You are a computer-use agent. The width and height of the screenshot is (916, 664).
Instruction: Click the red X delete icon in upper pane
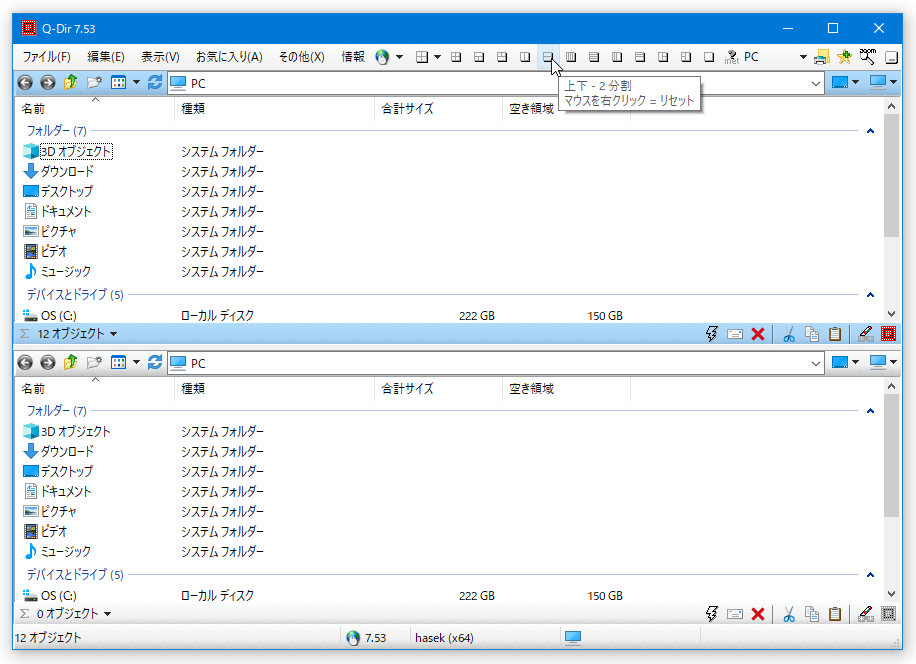tap(758, 334)
